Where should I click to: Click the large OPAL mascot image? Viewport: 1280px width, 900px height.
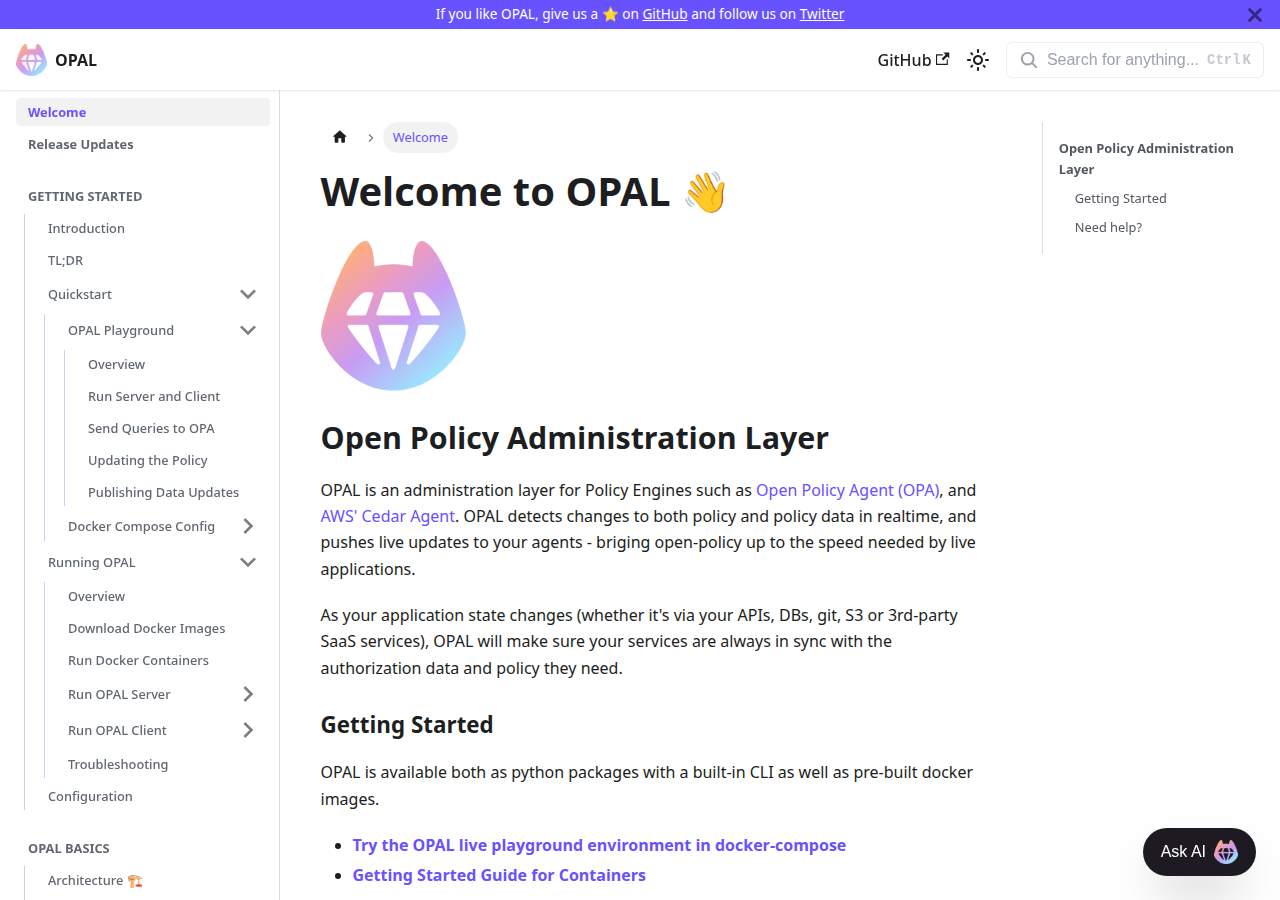click(x=393, y=315)
